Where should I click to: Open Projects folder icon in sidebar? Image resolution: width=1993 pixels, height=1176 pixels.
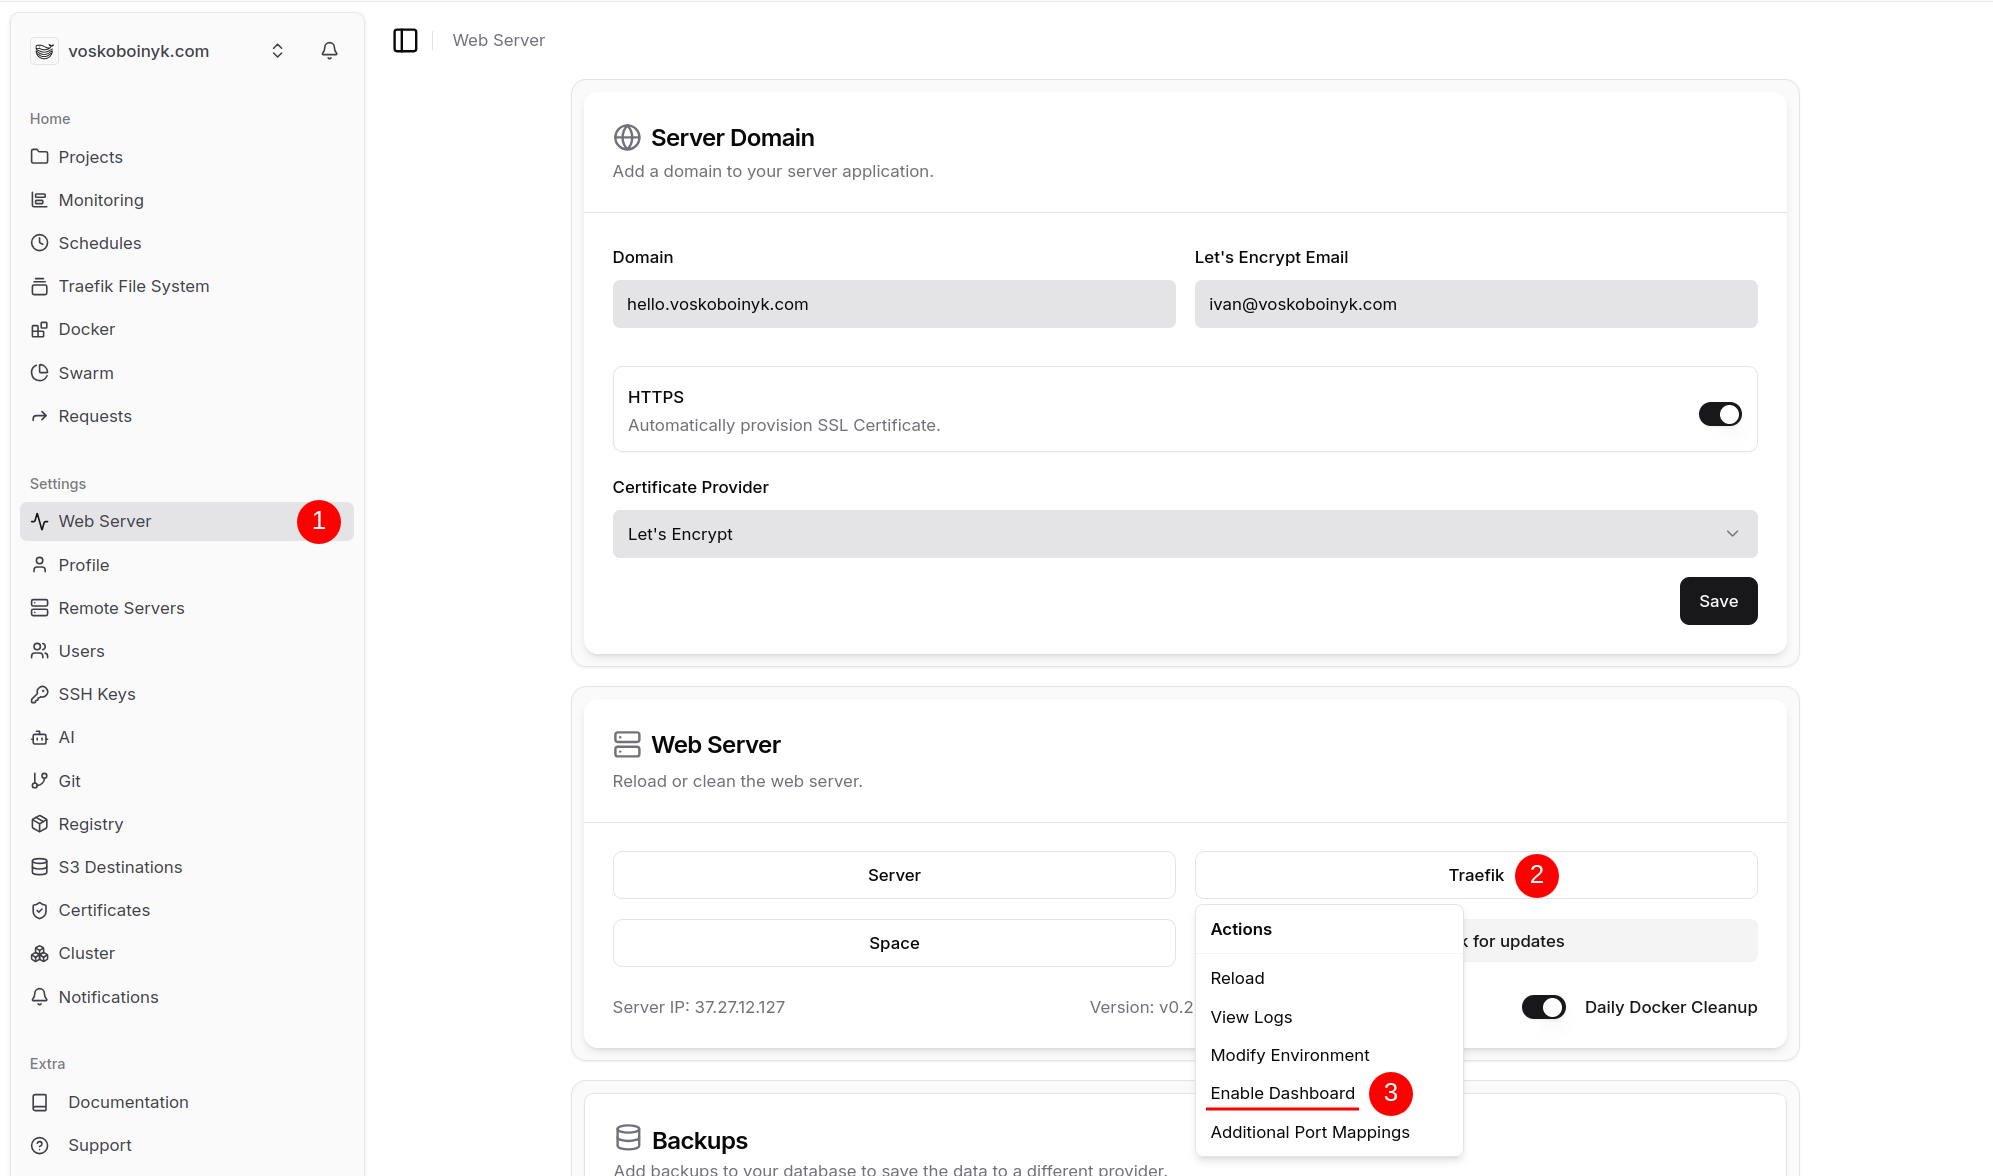[40, 157]
